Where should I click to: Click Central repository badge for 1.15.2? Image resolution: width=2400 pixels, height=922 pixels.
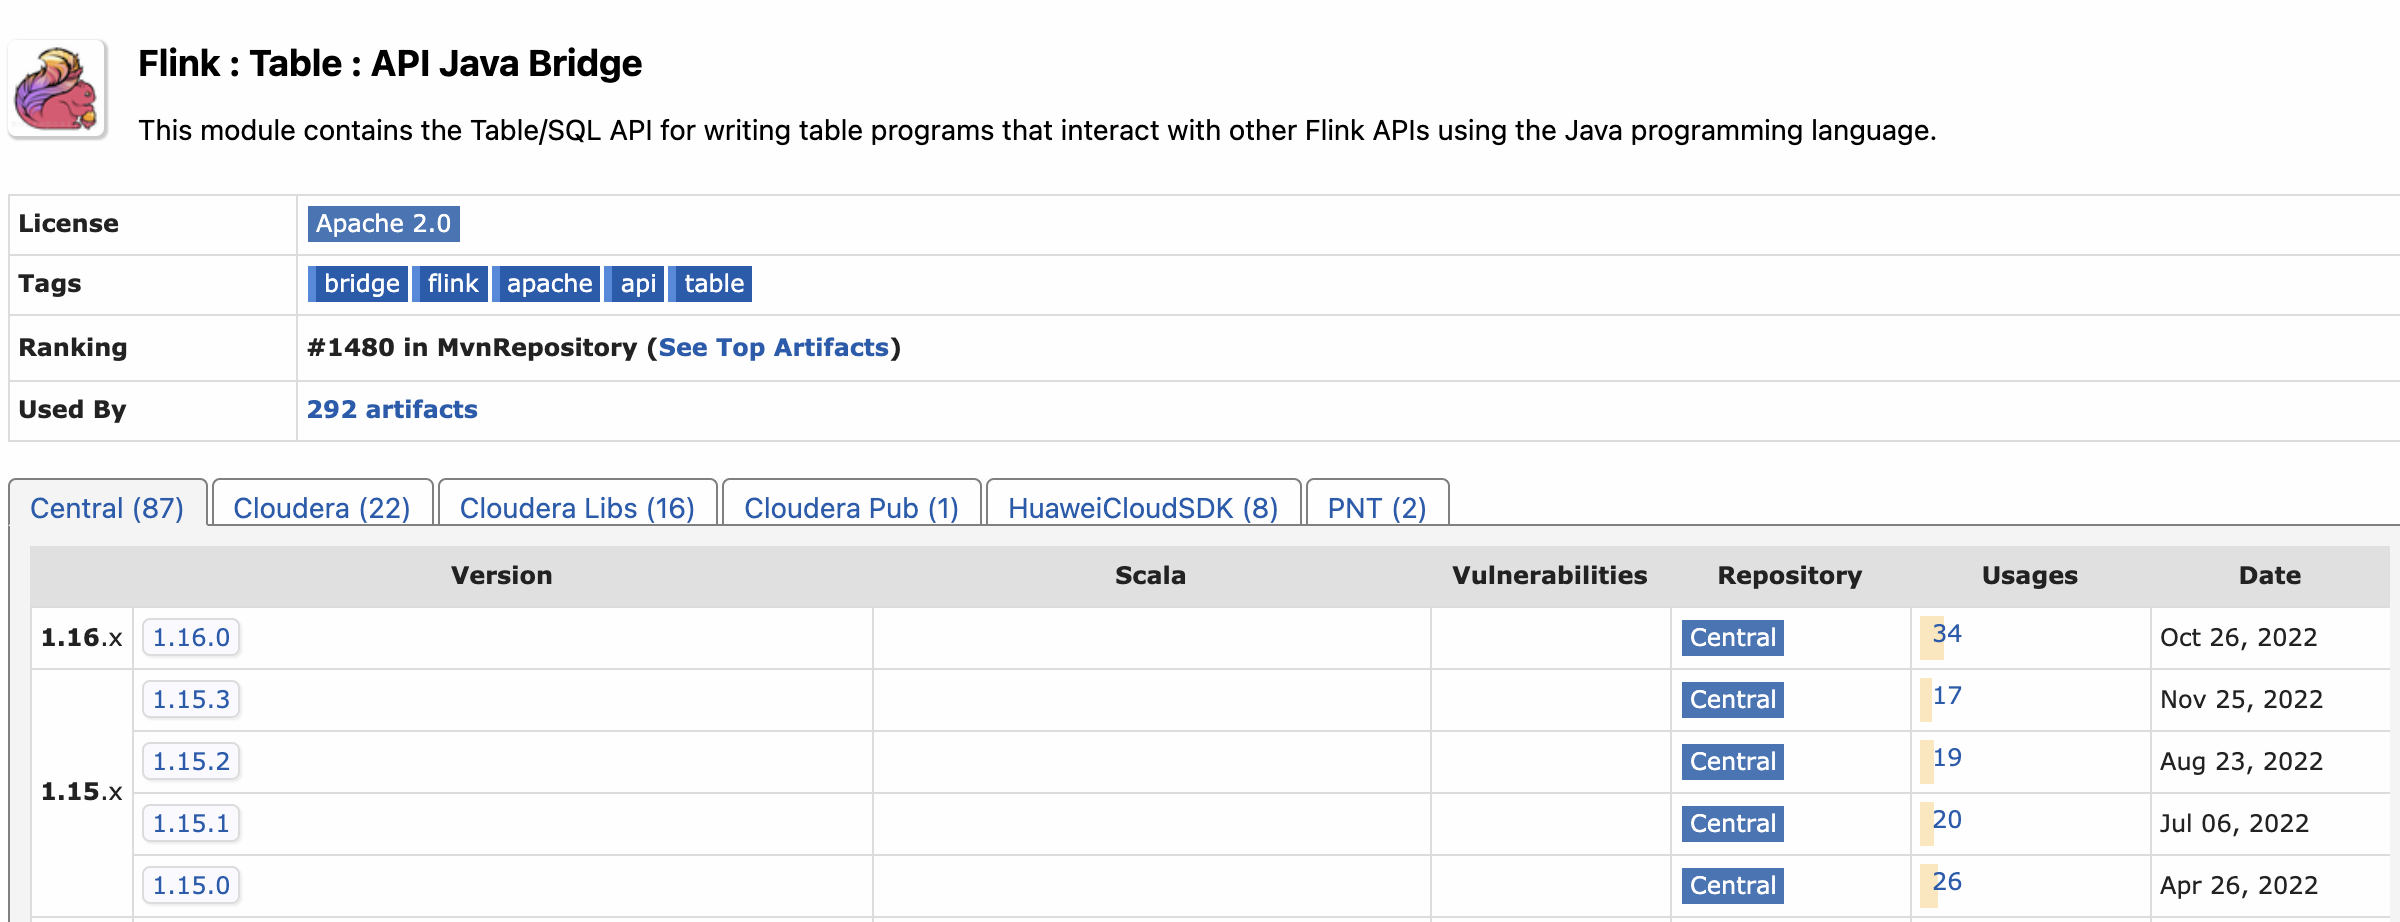coord(1732,761)
